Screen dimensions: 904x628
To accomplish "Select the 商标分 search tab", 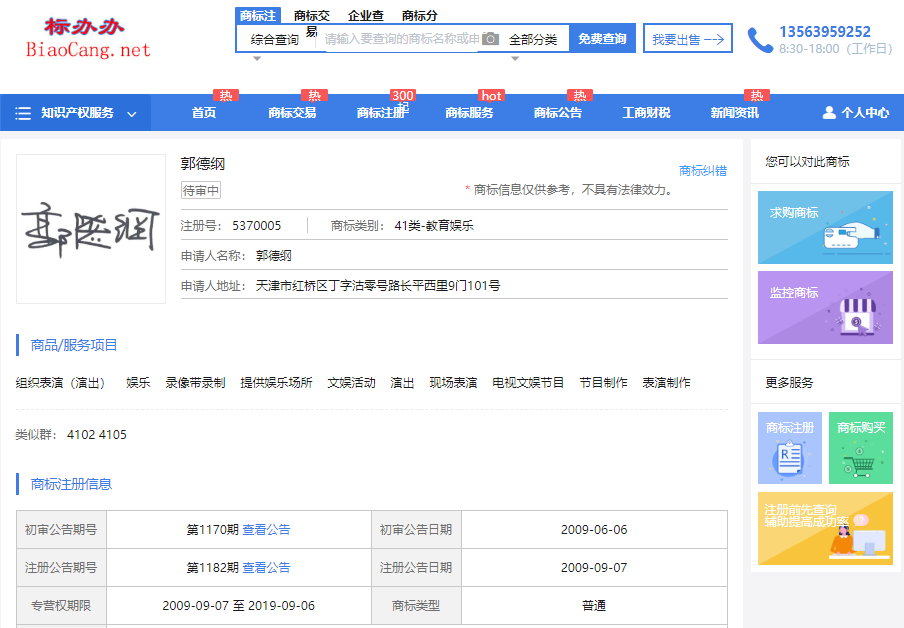I will click(419, 16).
